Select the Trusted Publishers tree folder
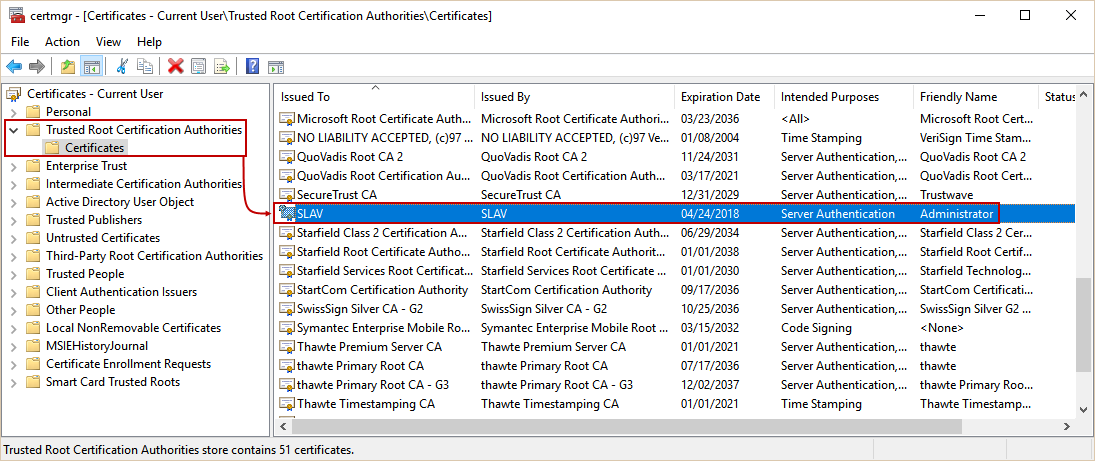 coord(93,220)
